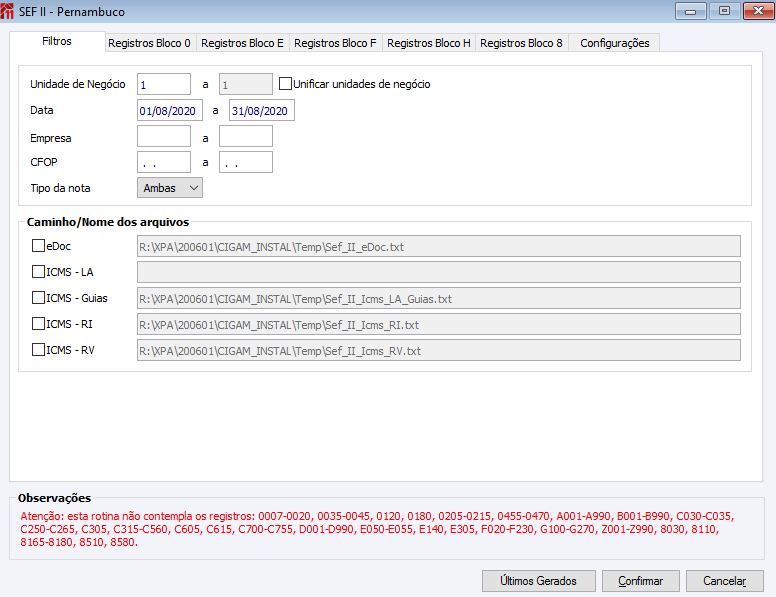Focus the initial Empresa field
Viewport: 776px width, 597px height.
[164, 136]
